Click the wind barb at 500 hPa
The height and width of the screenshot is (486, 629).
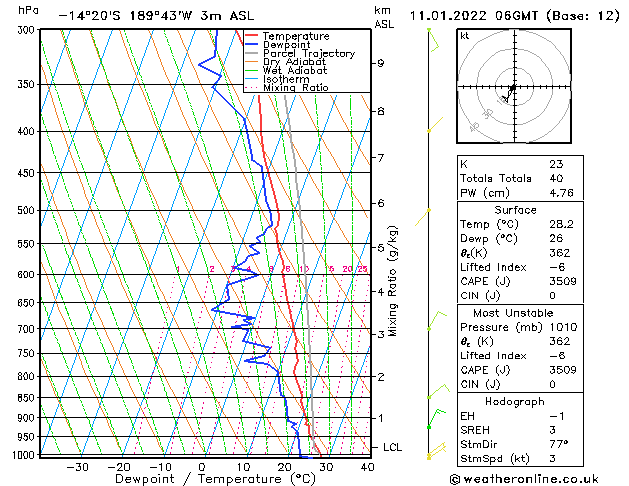click(422, 217)
